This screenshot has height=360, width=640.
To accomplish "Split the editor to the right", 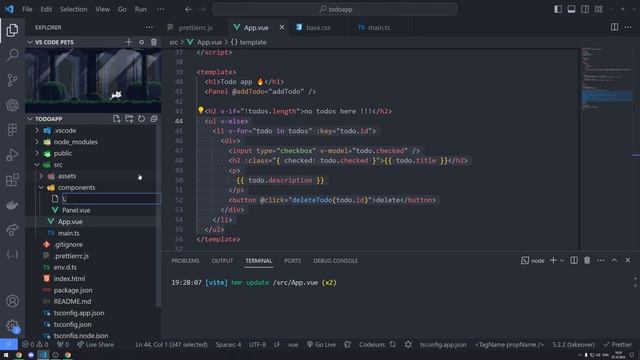I will [x=614, y=27].
